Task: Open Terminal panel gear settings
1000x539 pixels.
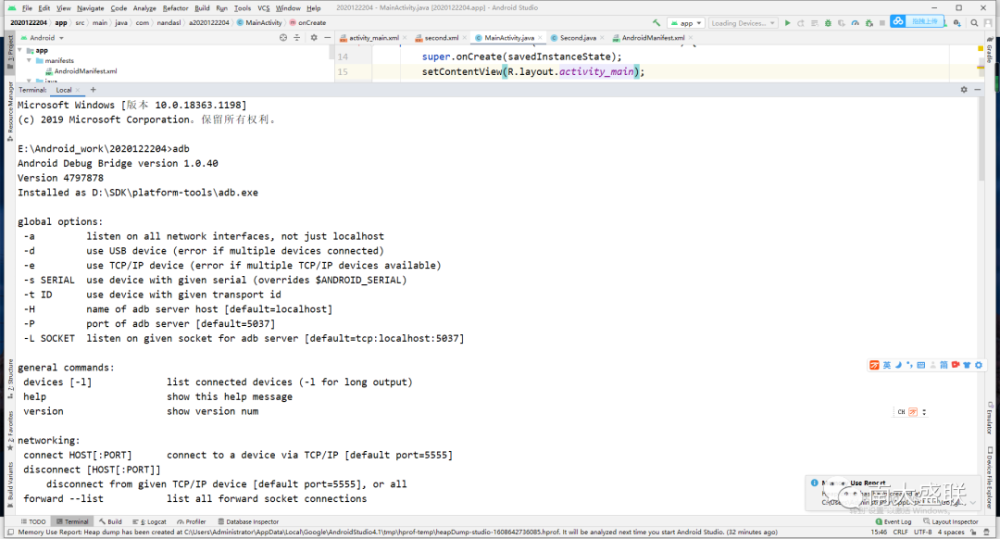Action: [x=964, y=90]
